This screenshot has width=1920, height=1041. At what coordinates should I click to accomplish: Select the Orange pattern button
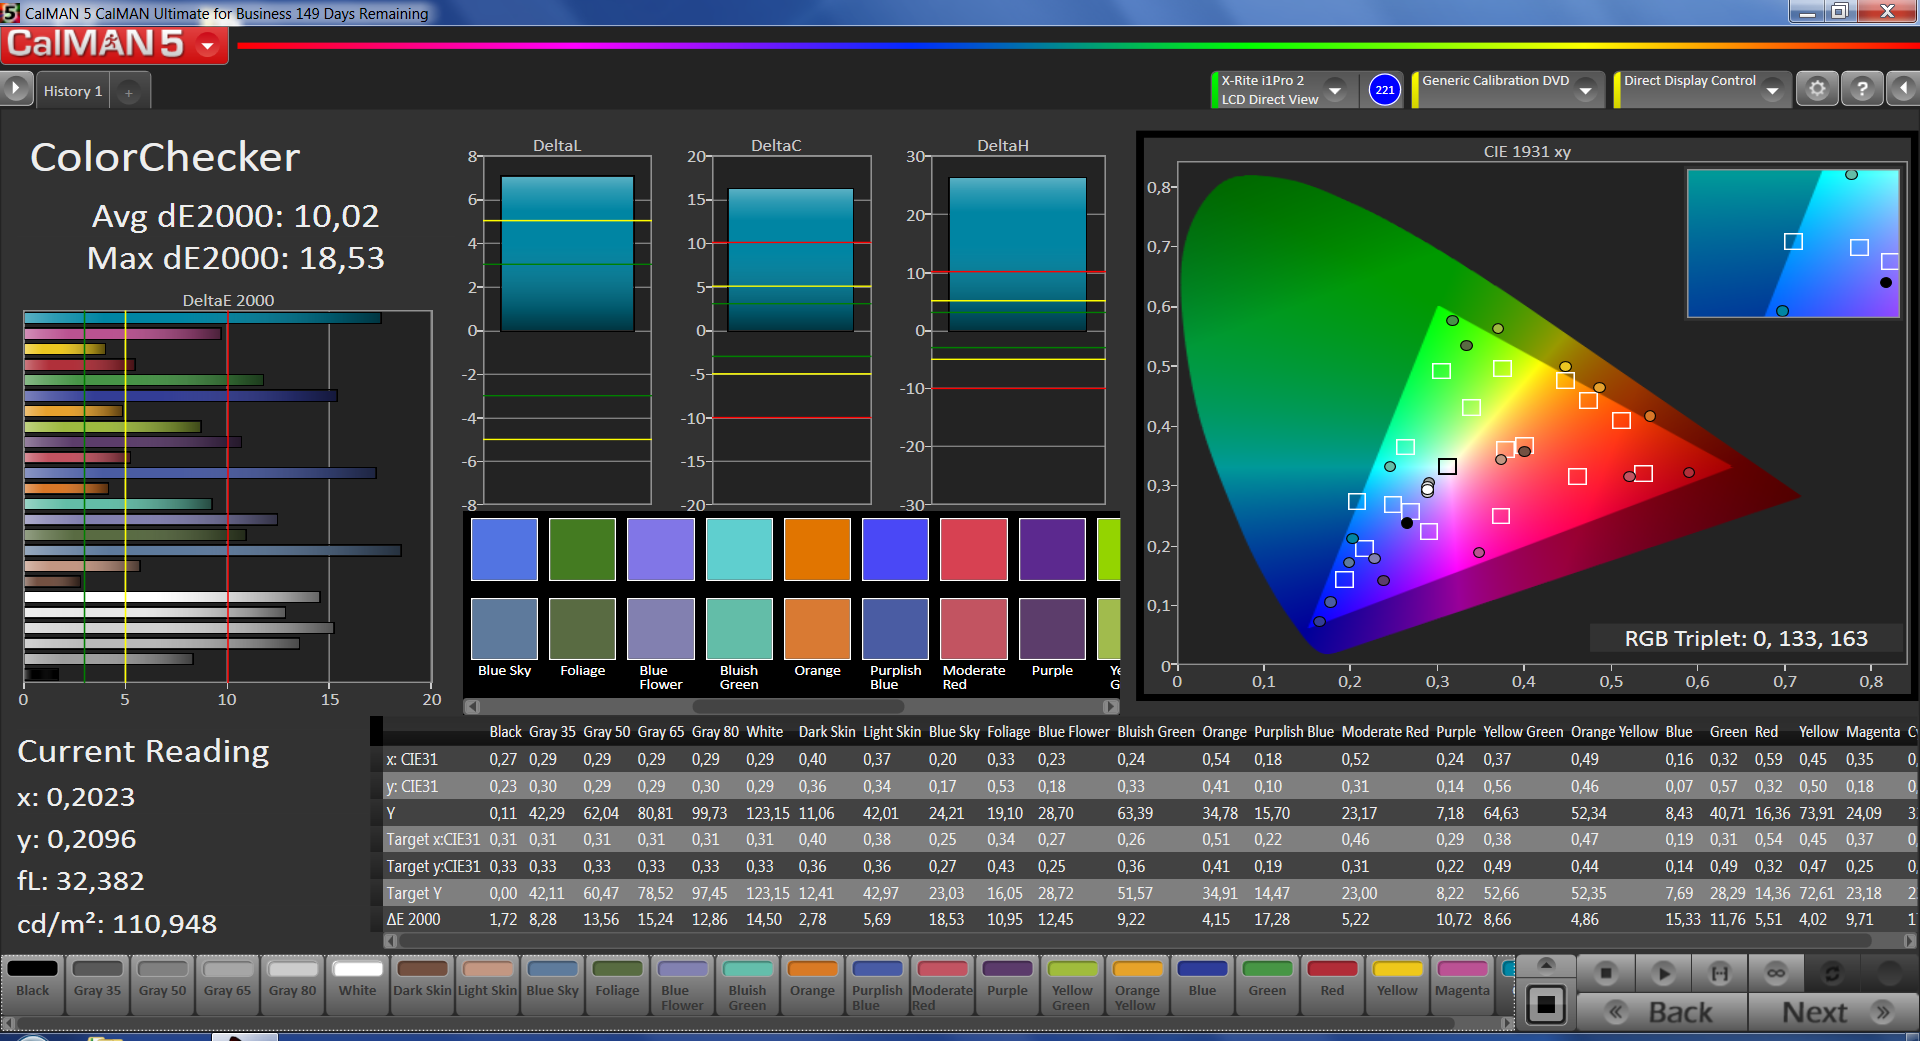[x=813, y=985]
